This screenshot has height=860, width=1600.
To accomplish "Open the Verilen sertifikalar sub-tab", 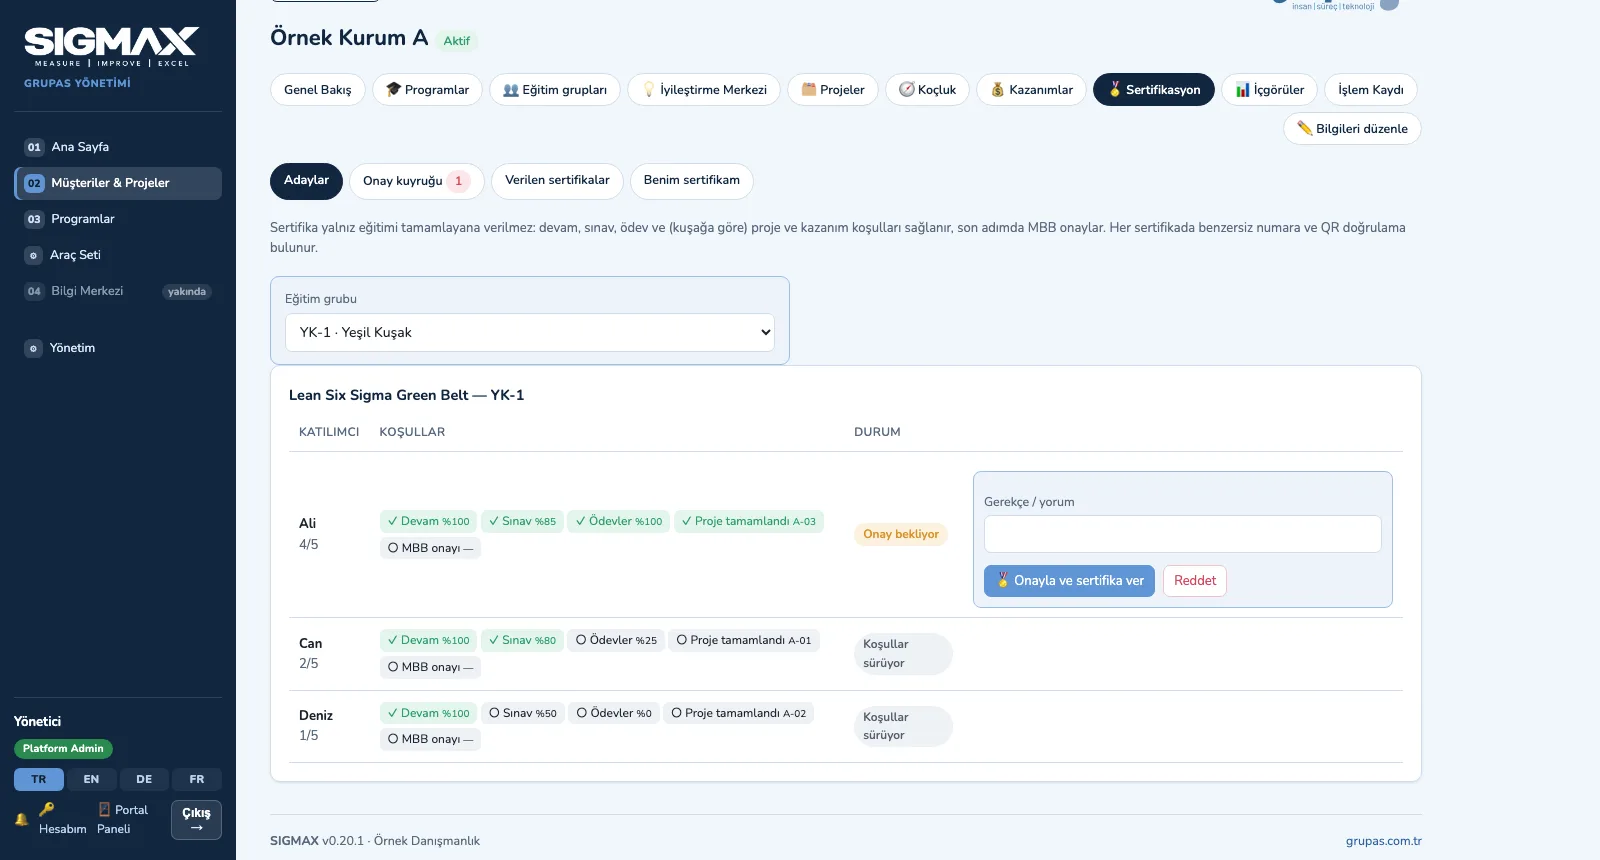I will click(557, 181).
